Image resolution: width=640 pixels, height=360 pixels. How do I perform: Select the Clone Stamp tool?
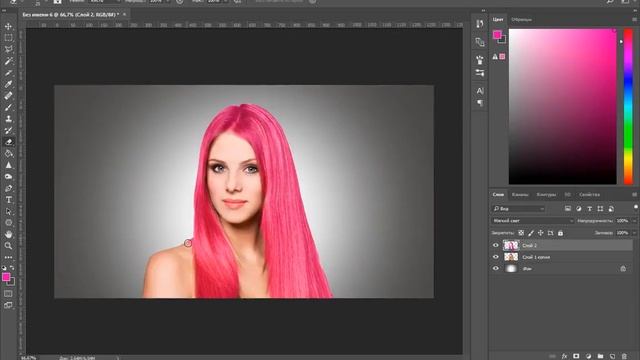tap(8, 119)
